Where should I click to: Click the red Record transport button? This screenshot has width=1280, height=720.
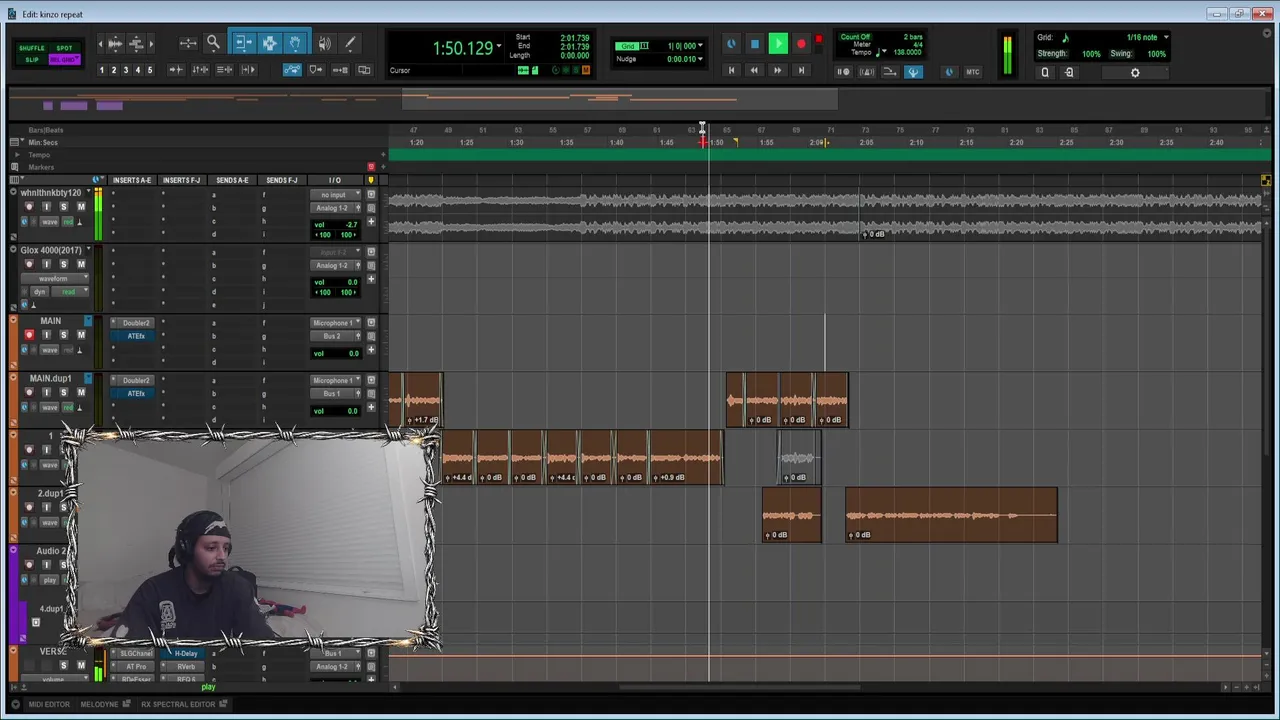801,44
